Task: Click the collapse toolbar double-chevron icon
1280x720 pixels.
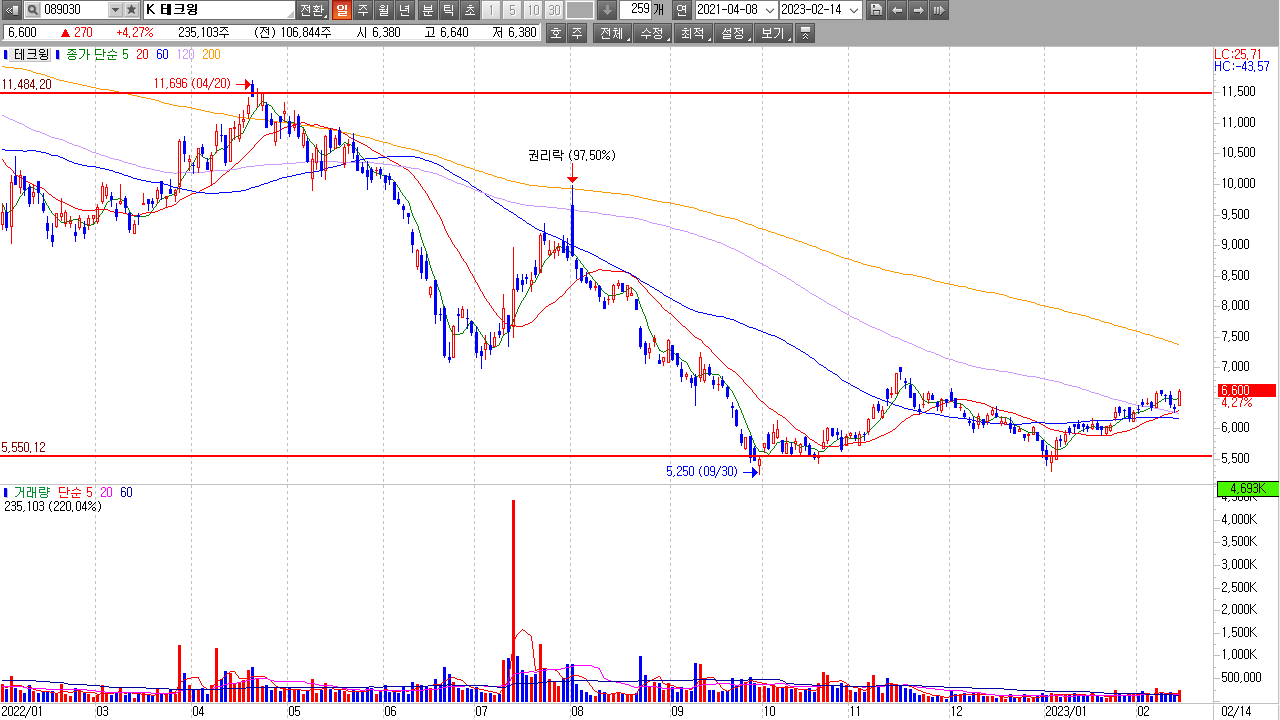Action: point(805,33)
